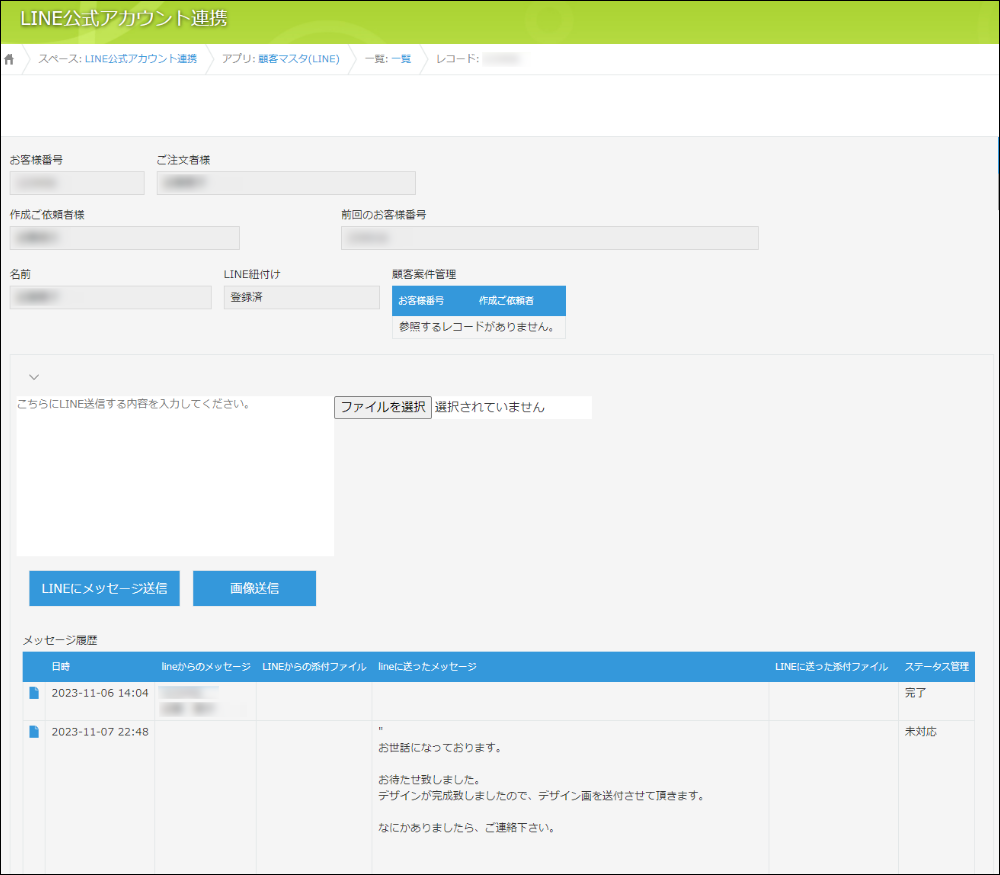Click the LINEからの添付ファイル column header
Screen dimensions: 1000x875
[314, 666]
